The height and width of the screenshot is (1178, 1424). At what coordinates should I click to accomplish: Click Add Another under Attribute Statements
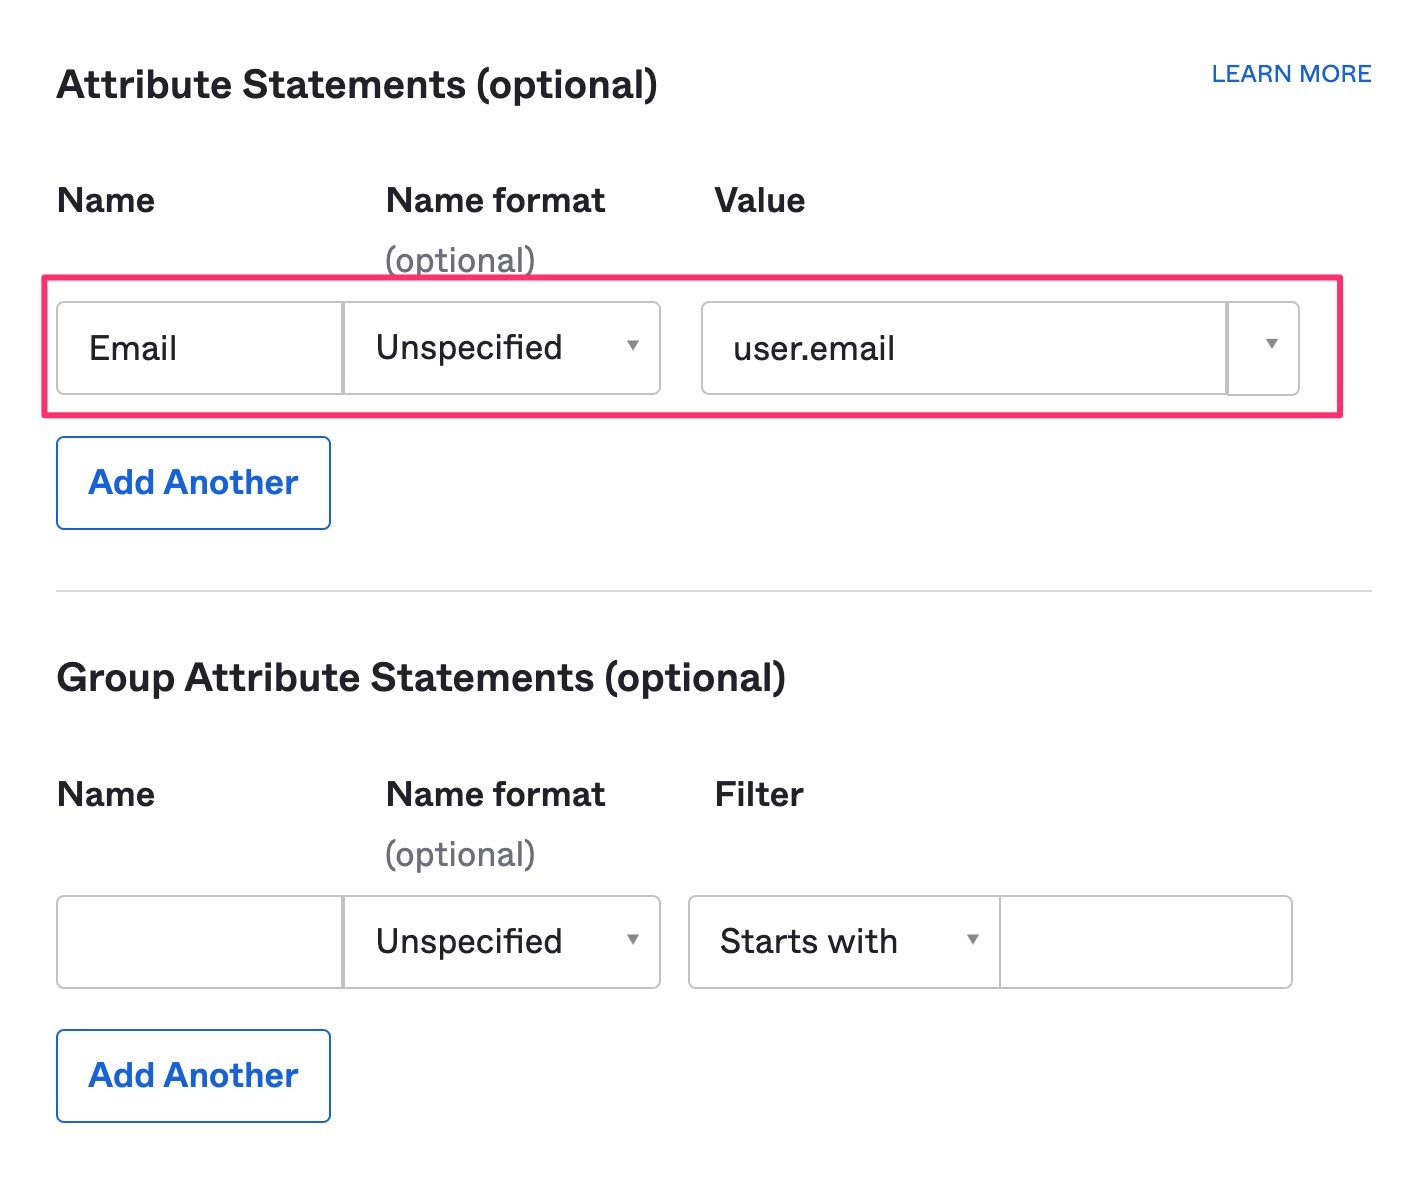[x=193, y=483]
